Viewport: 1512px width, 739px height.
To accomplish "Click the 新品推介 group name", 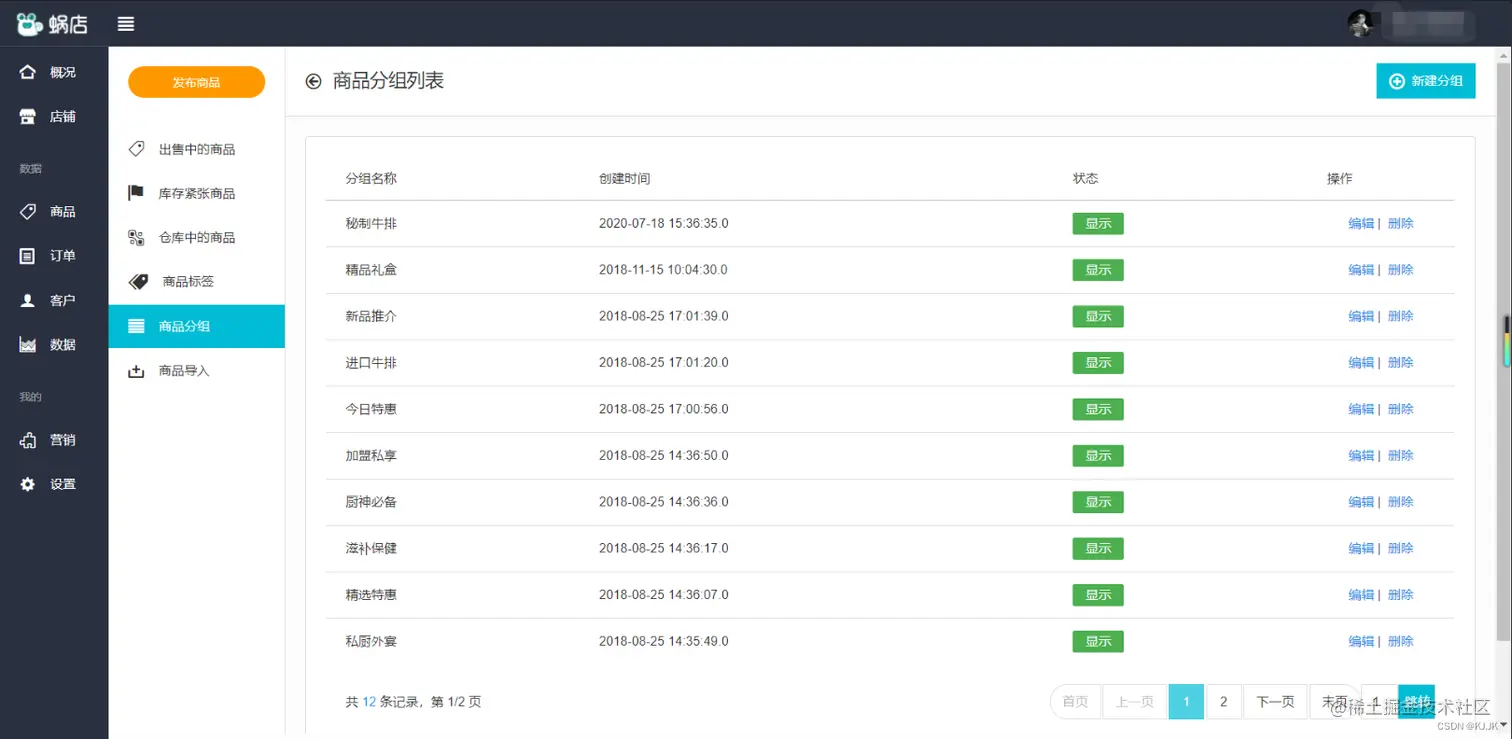I will click(371, 316).
